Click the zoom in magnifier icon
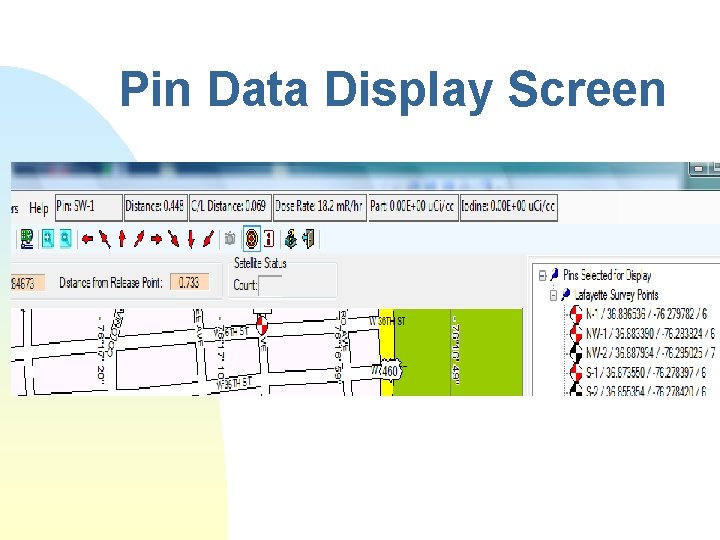Screen dimensions: 720x540 point(48,239)
